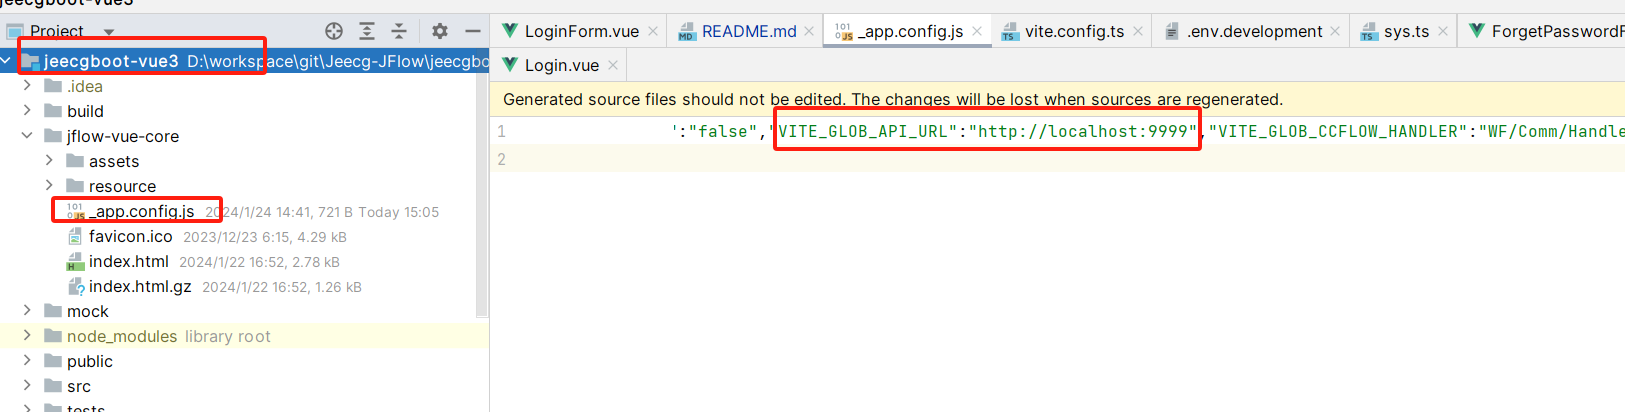Open Project panel settings gear
Image resolution: width=1625 pixels, height=412 pixels.
440,31
